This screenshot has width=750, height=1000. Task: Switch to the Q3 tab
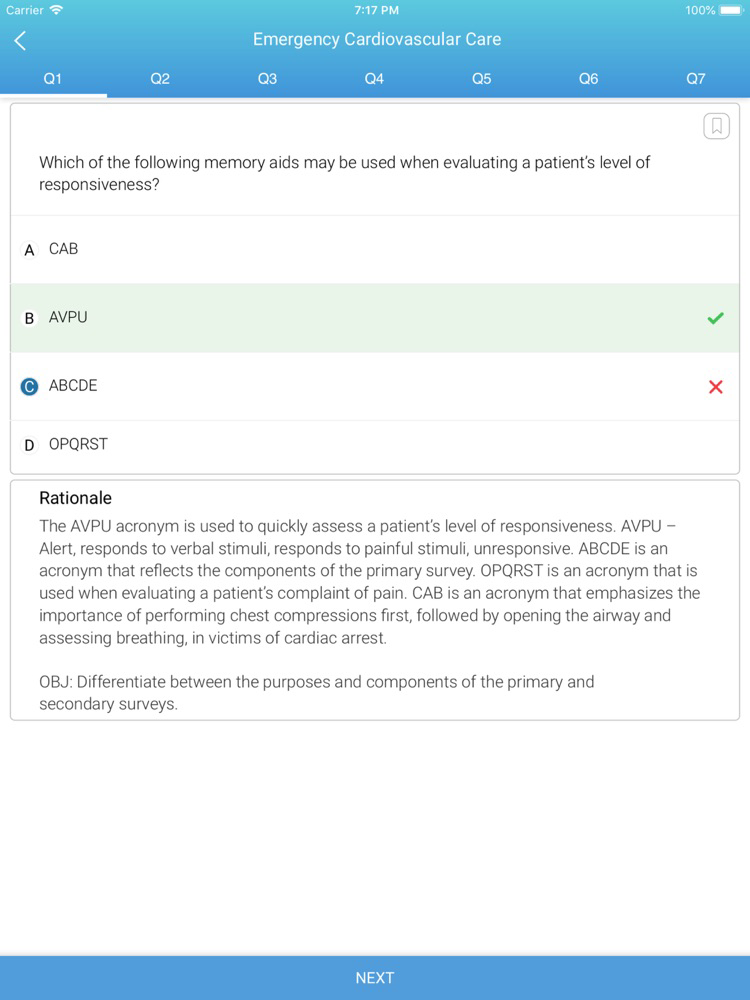pyautogui.click(x=267, y=78)
